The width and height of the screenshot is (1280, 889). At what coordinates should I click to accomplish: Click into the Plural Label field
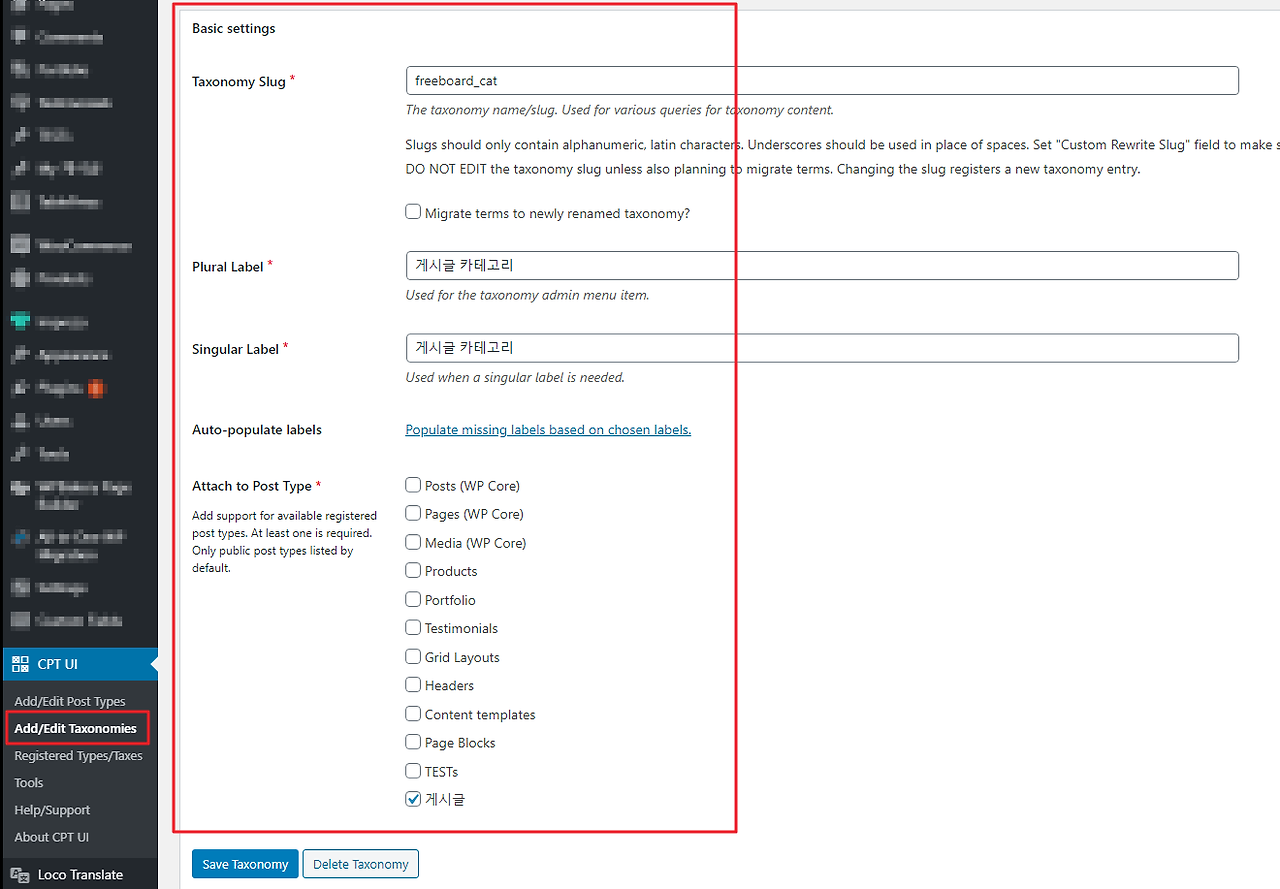822,265
